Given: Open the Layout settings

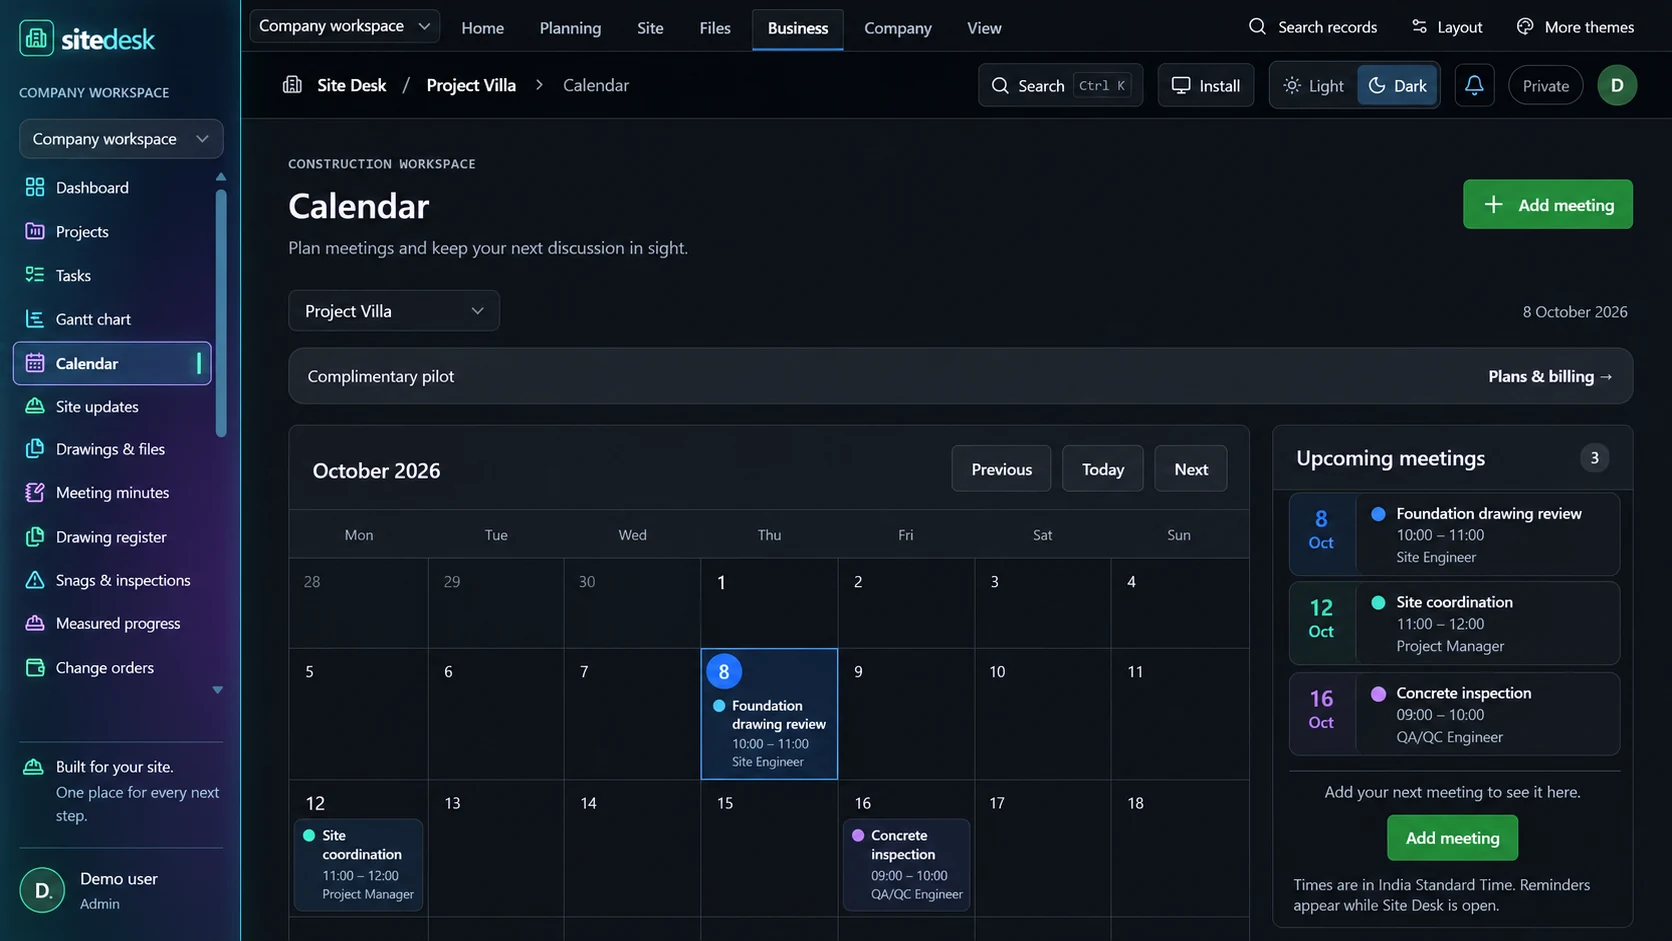Looking at the screenshot, I should [1446, 27].
